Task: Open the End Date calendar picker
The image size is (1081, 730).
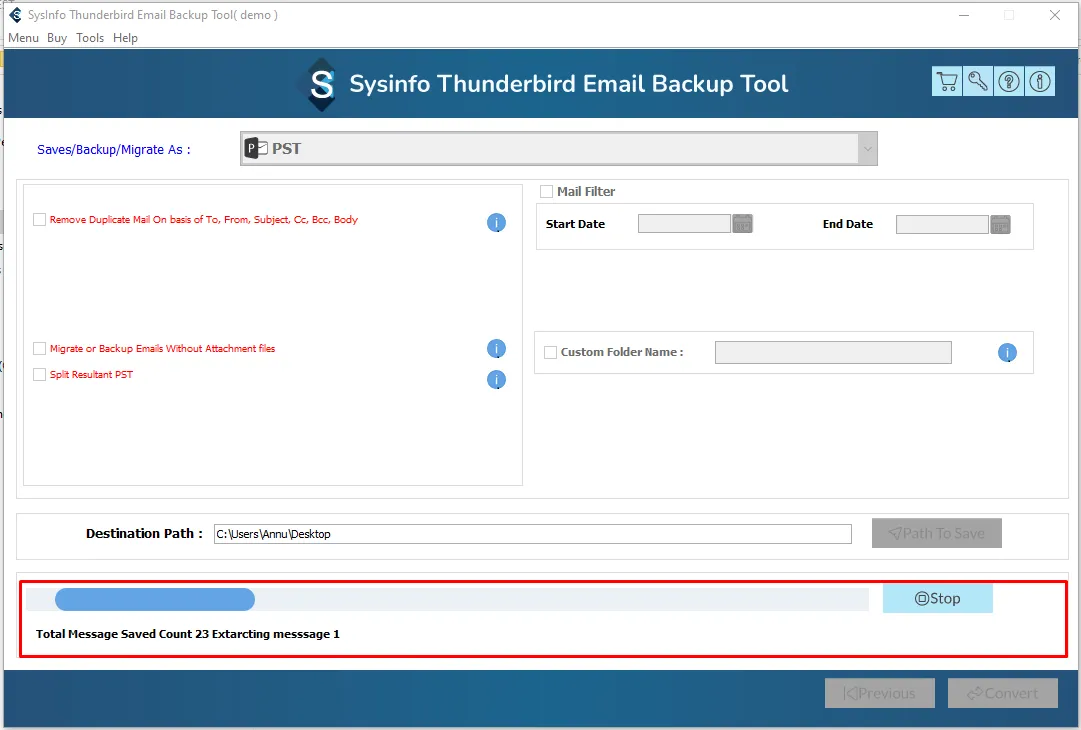Action: pos(1000,224)
